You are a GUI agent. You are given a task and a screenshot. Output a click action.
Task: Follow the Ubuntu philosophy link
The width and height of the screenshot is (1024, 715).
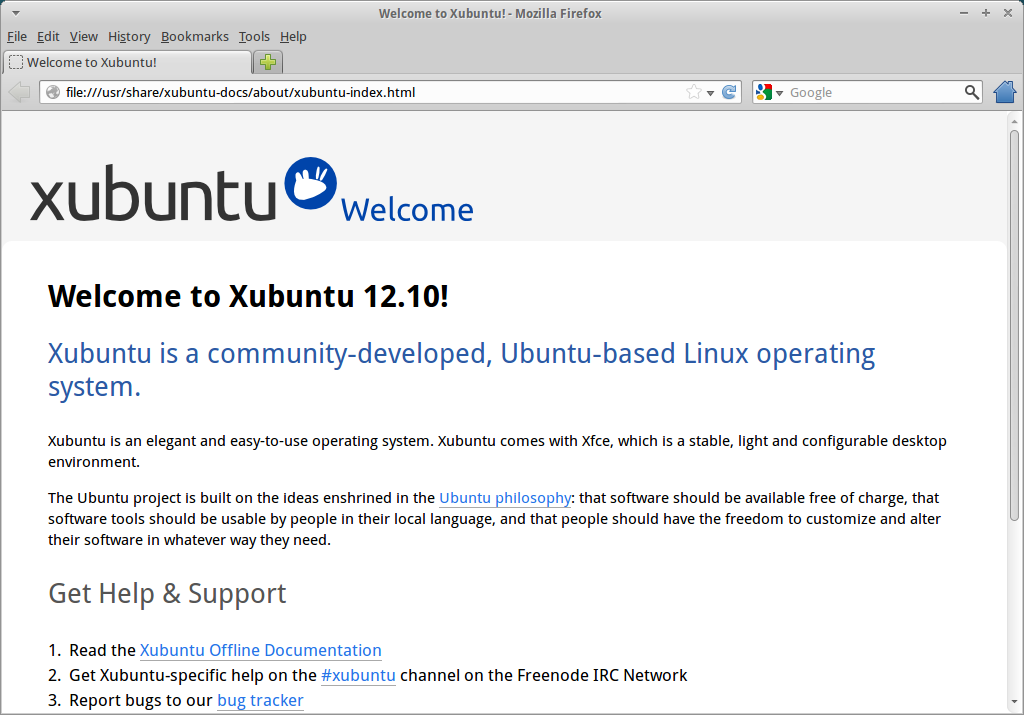click(x=505, y=497)
